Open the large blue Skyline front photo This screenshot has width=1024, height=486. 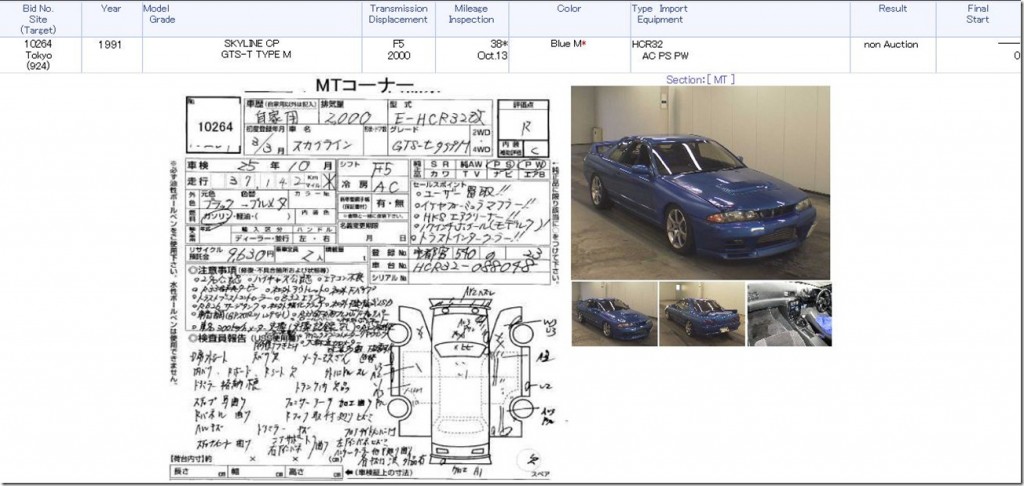(x=700, y=183)
